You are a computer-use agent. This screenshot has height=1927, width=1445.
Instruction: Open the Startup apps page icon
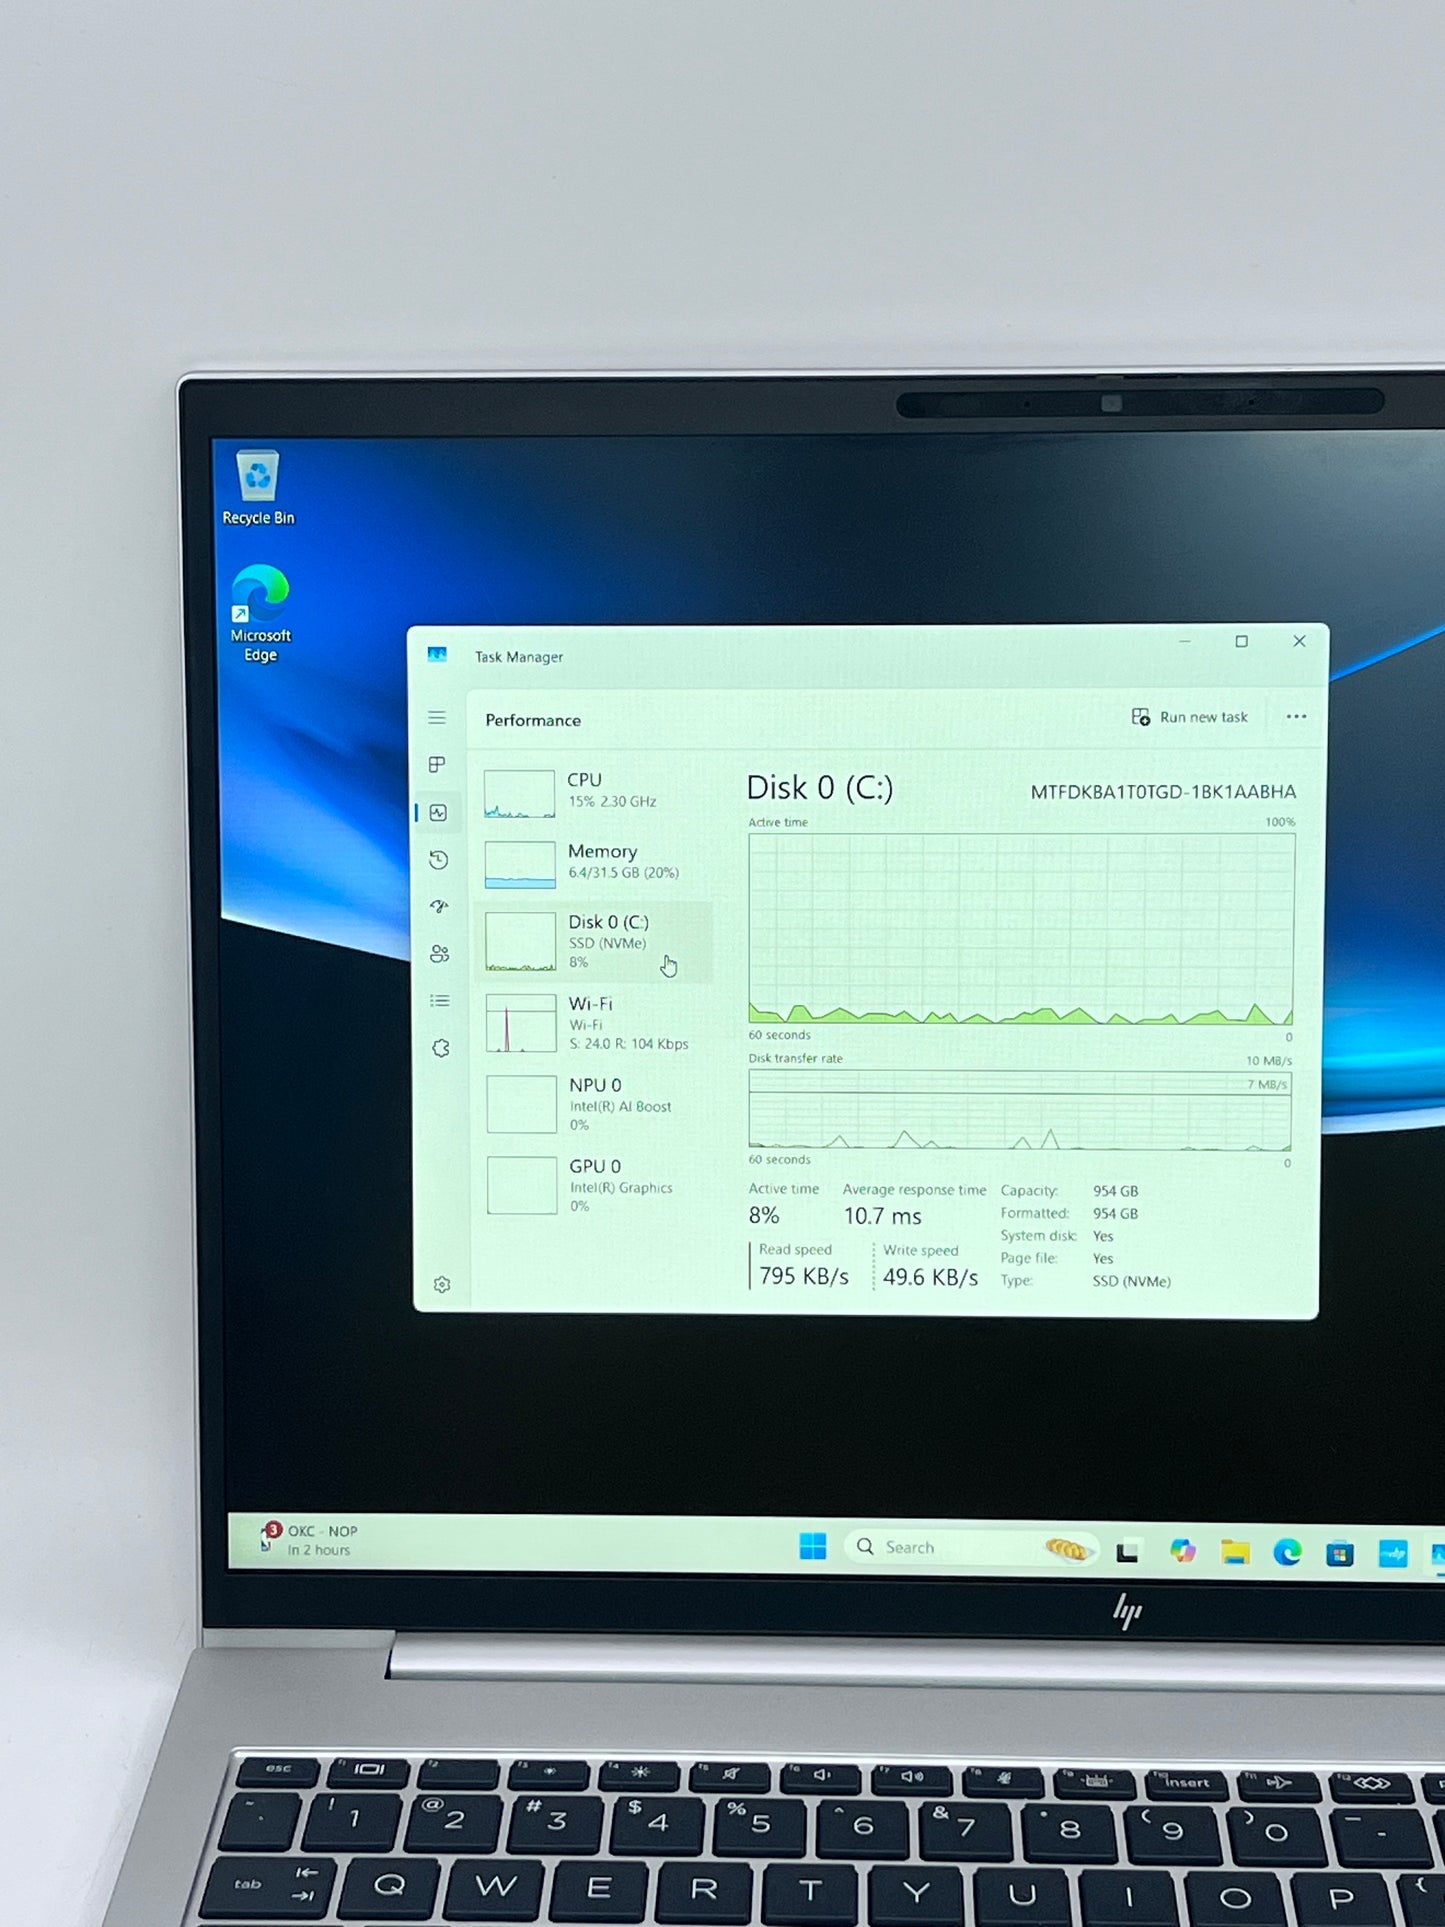click(439, 907)
